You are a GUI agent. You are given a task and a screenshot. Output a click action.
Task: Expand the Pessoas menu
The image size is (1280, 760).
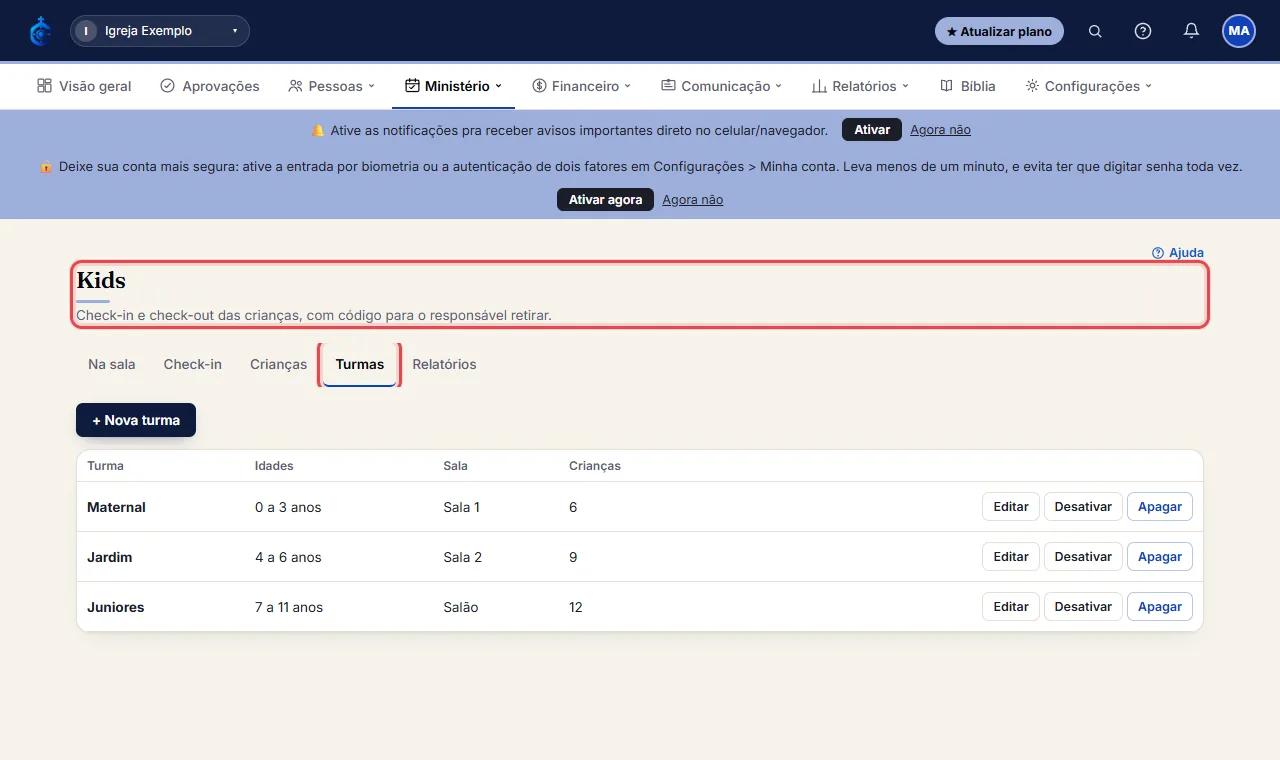[x=331, y=86]
